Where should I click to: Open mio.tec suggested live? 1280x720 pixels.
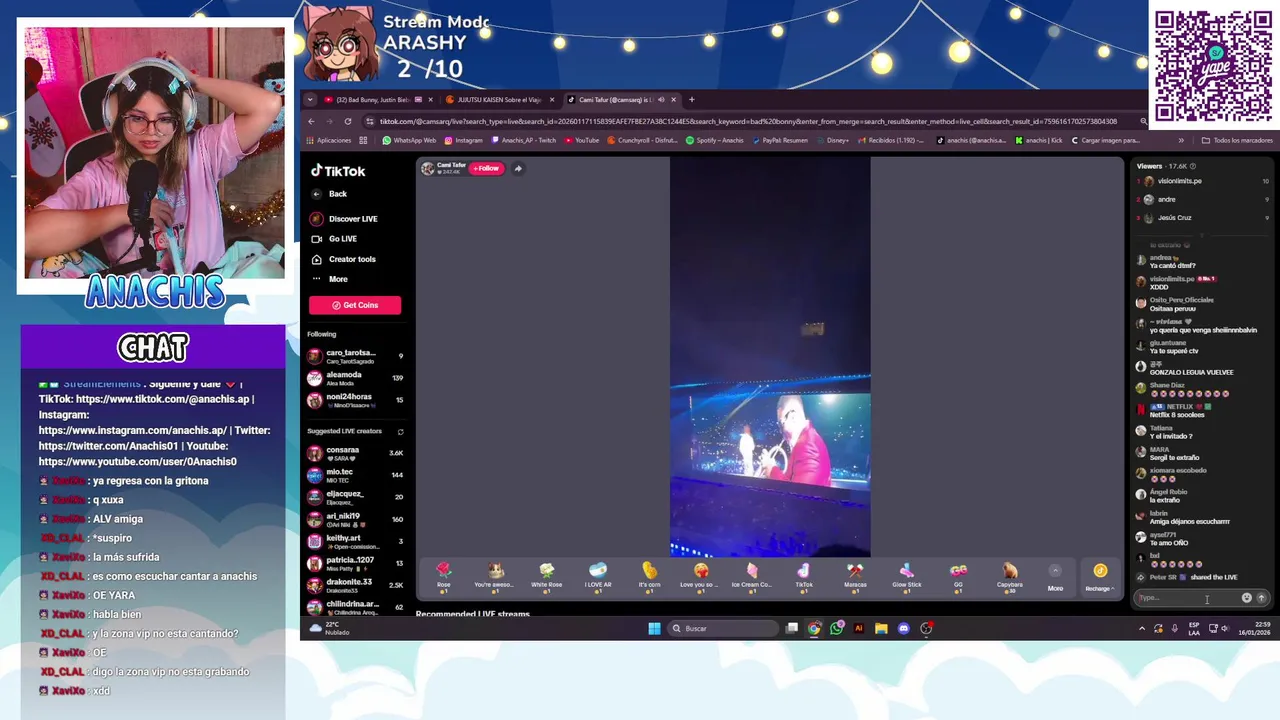(355, 475)
